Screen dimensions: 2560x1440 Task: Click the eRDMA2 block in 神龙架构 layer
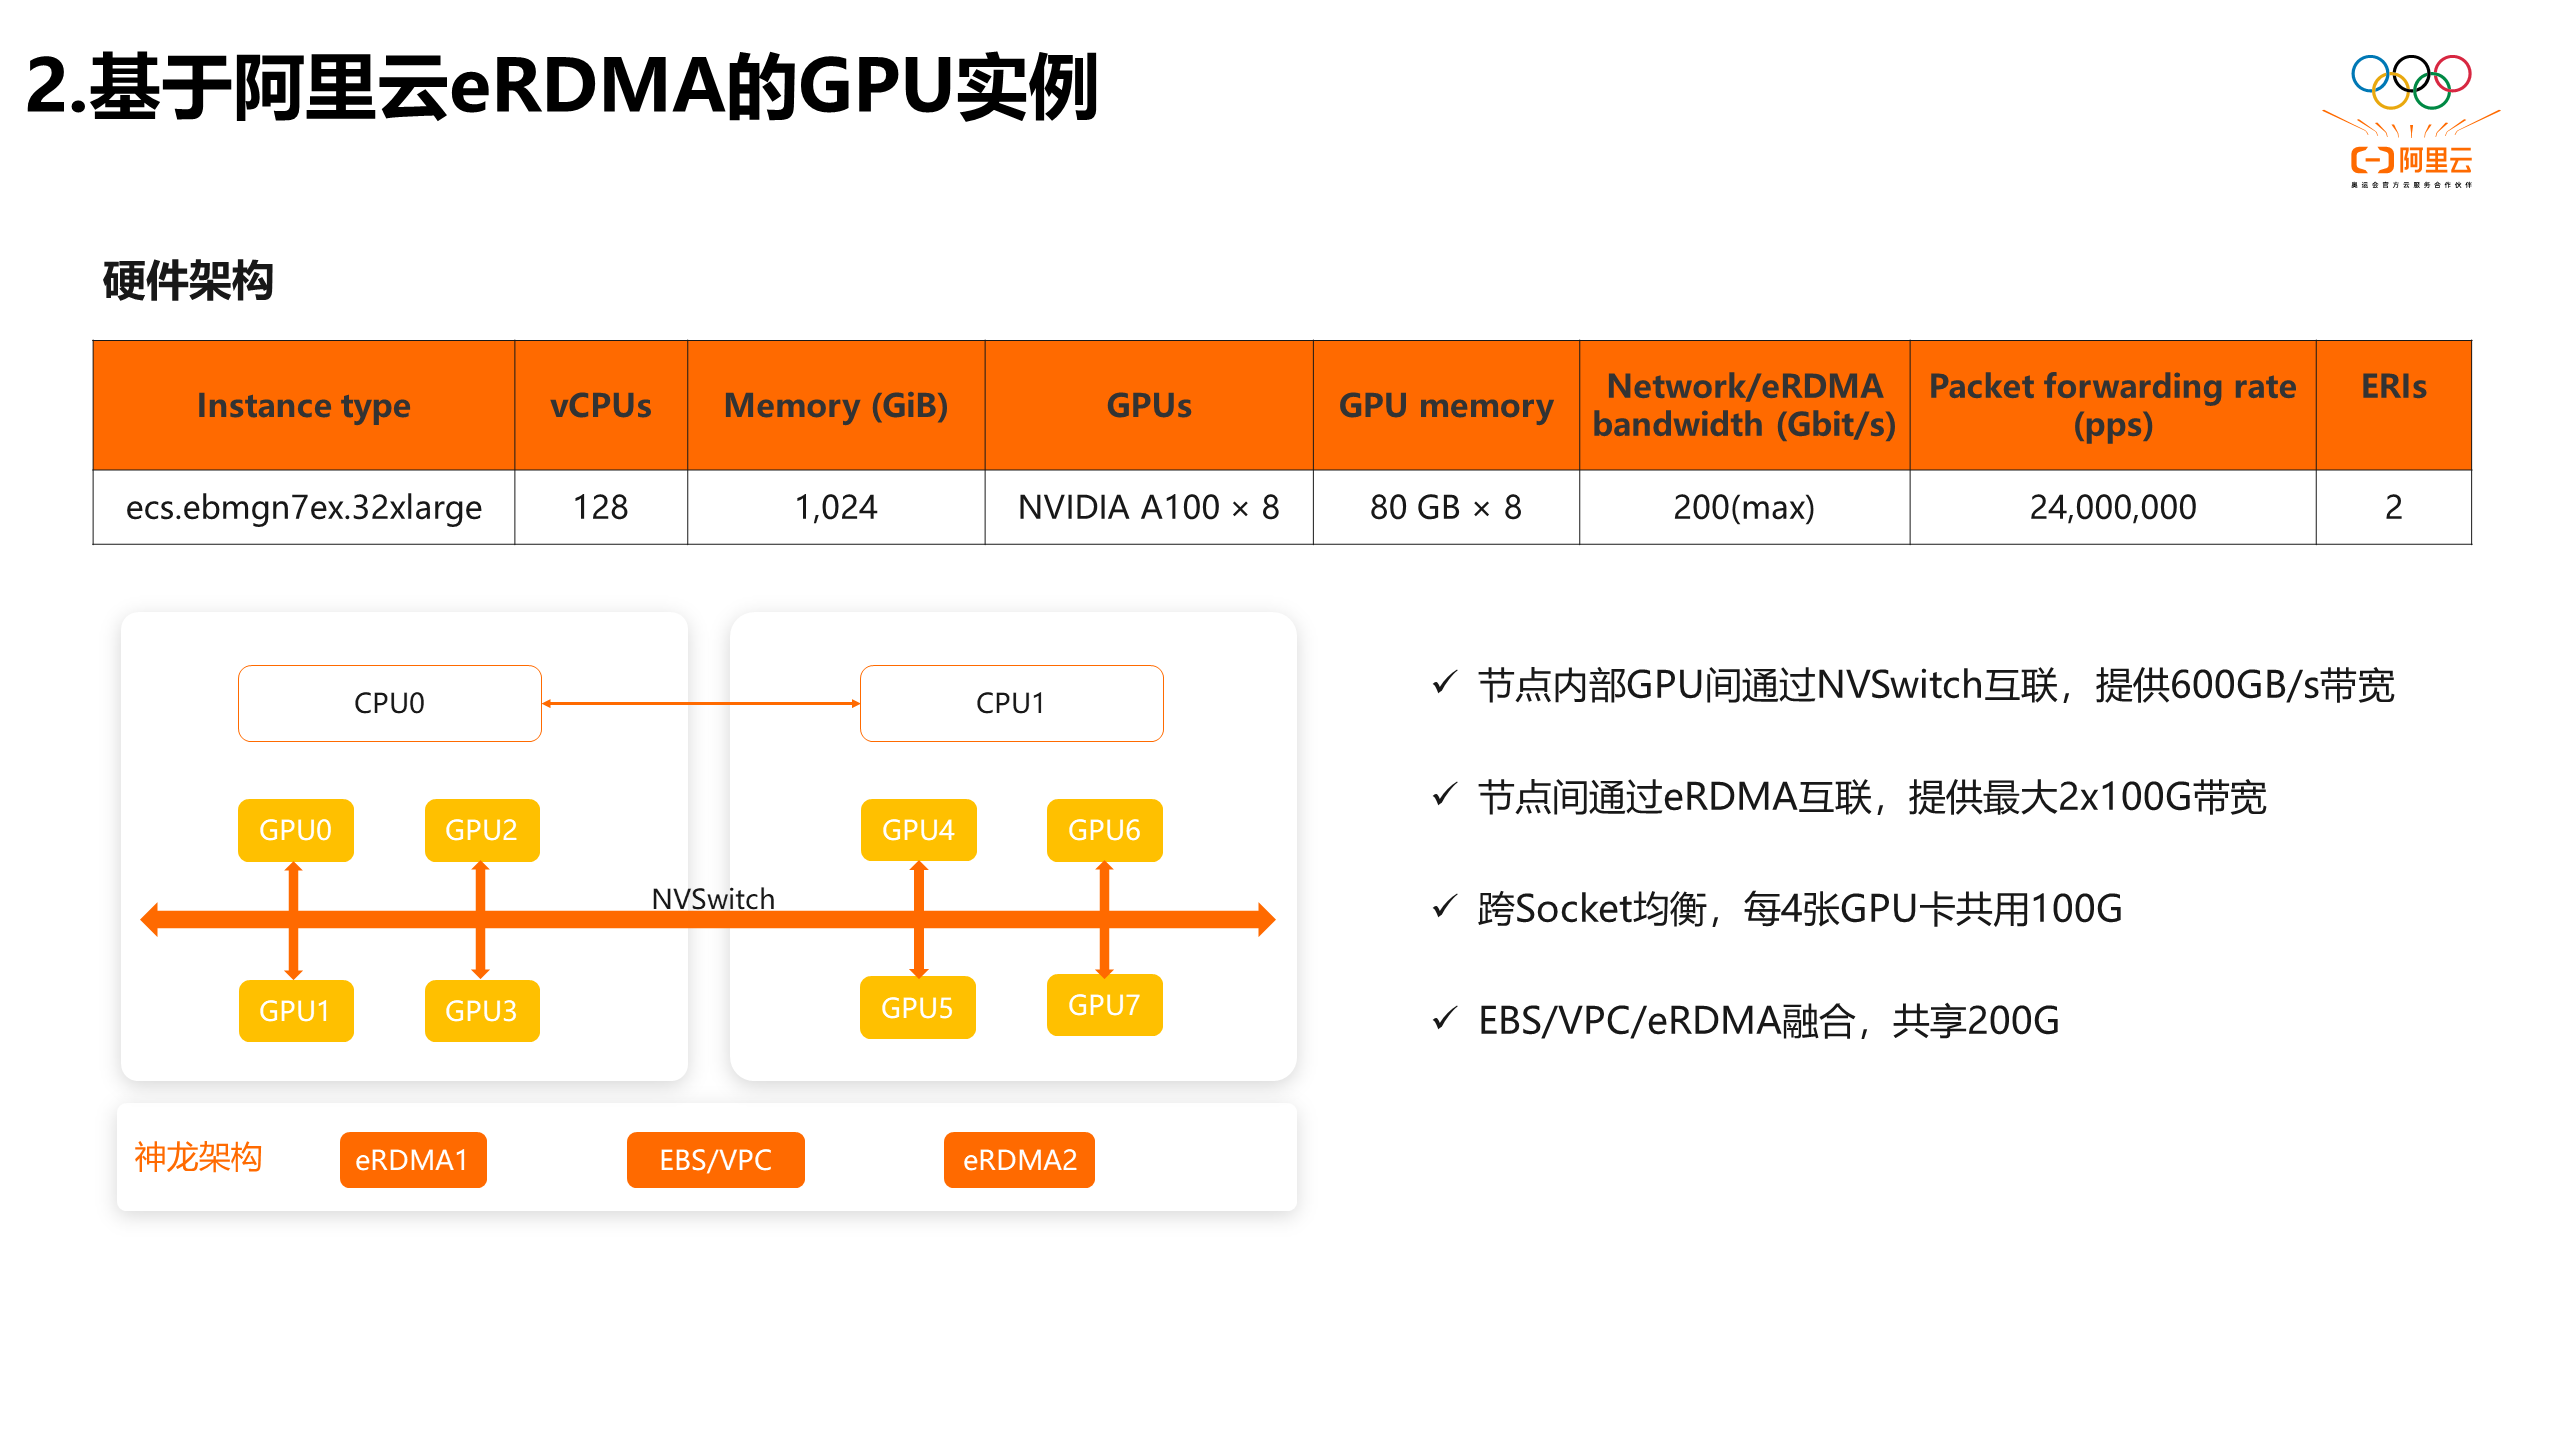pos(1019,1160)
